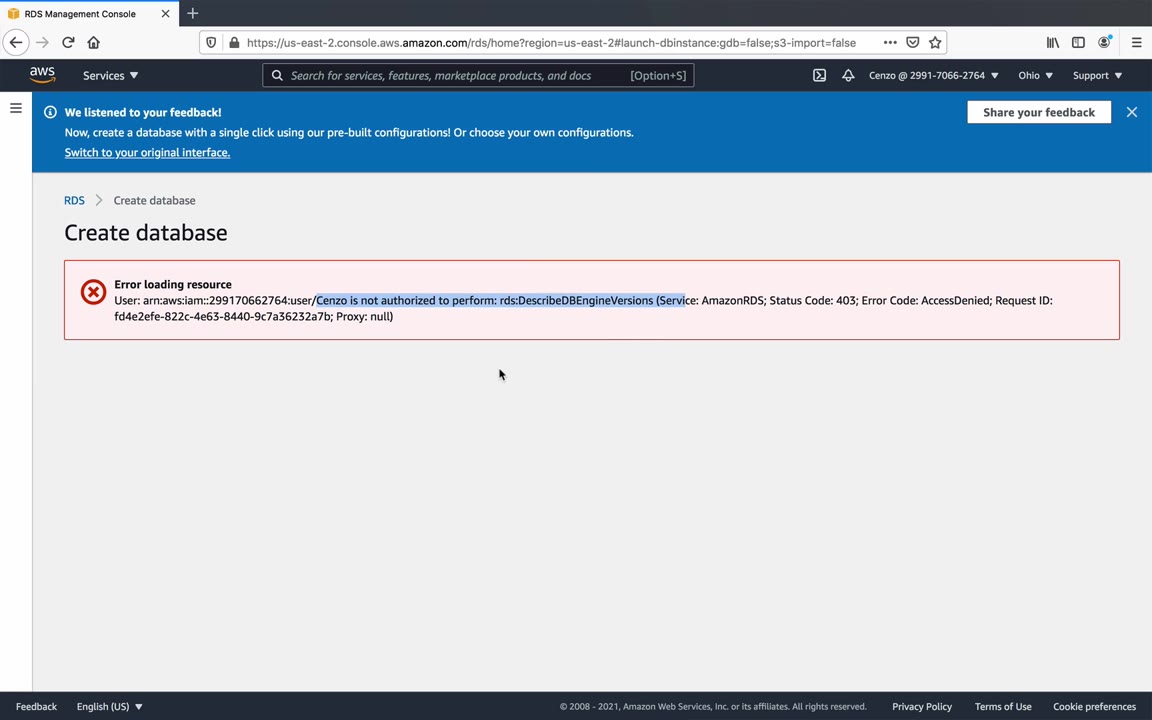
Task: Go to Firefox home page icon
Action: point(93,43)
